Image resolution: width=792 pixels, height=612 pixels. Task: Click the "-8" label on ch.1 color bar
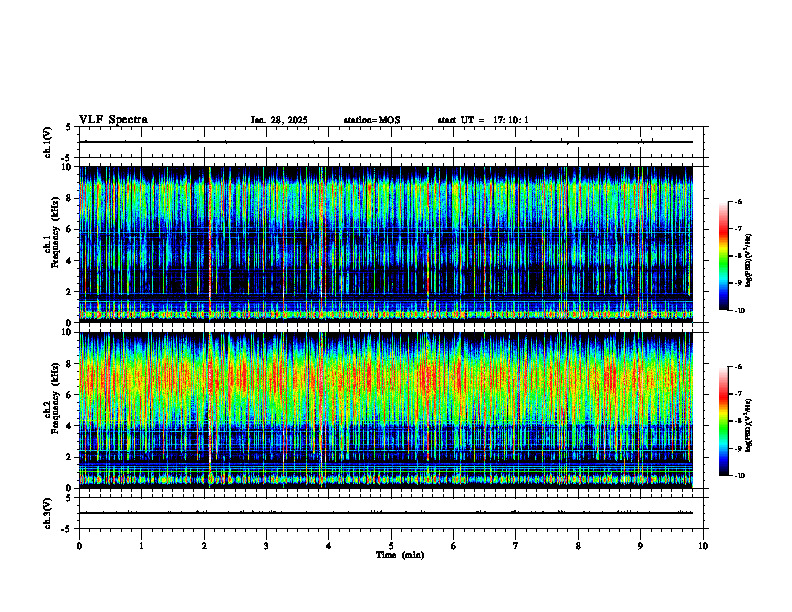[738, 256]
